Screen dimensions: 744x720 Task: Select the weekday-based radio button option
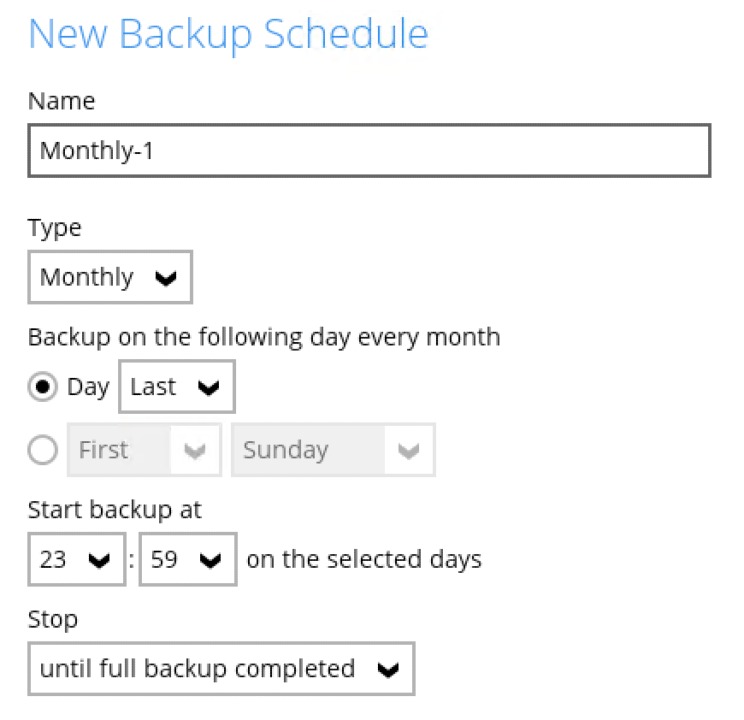42,451
